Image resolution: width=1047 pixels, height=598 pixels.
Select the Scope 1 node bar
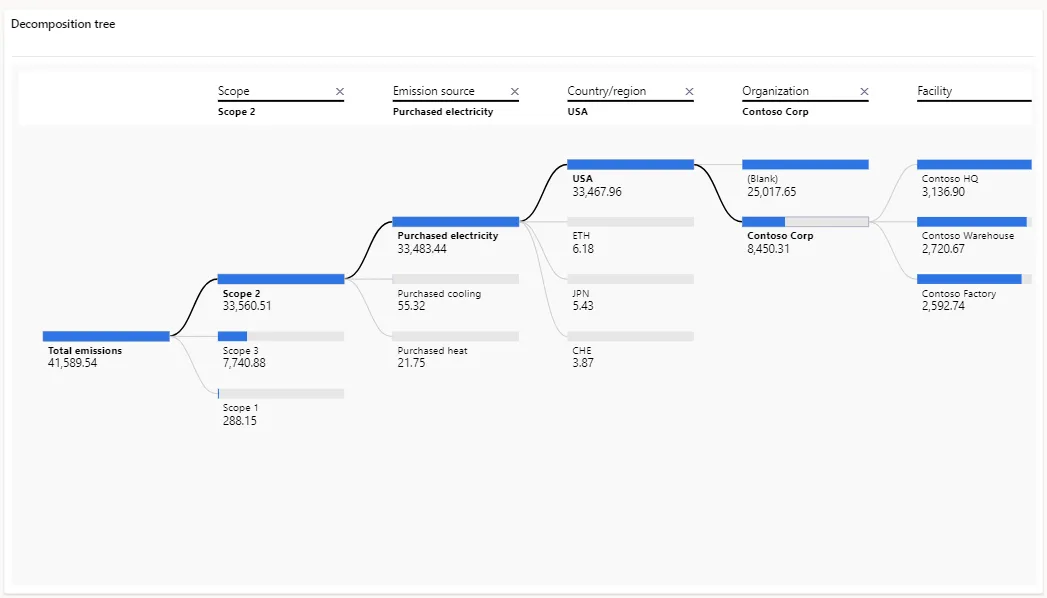280,394
